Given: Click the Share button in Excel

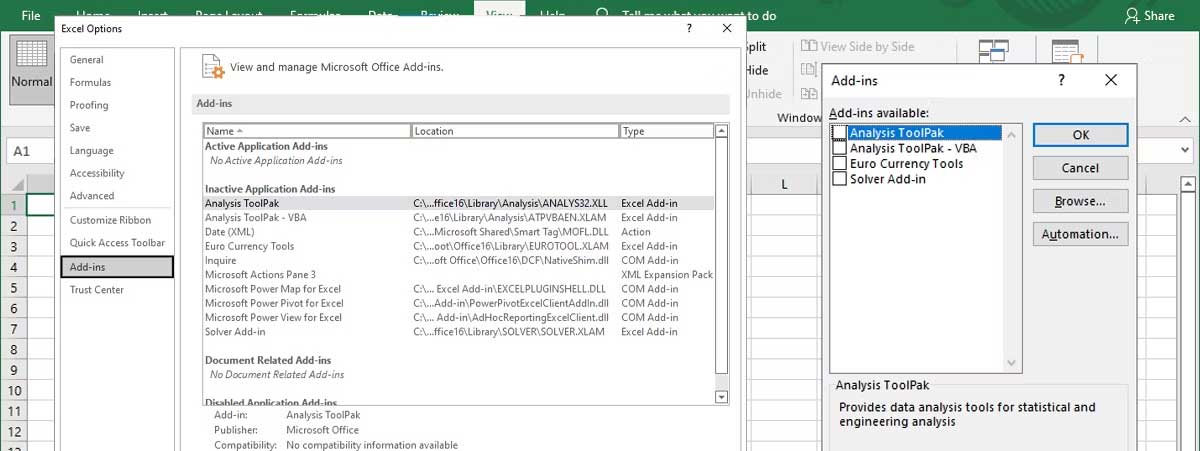Looking at the screenshot, I should [x=1149, y=16].
